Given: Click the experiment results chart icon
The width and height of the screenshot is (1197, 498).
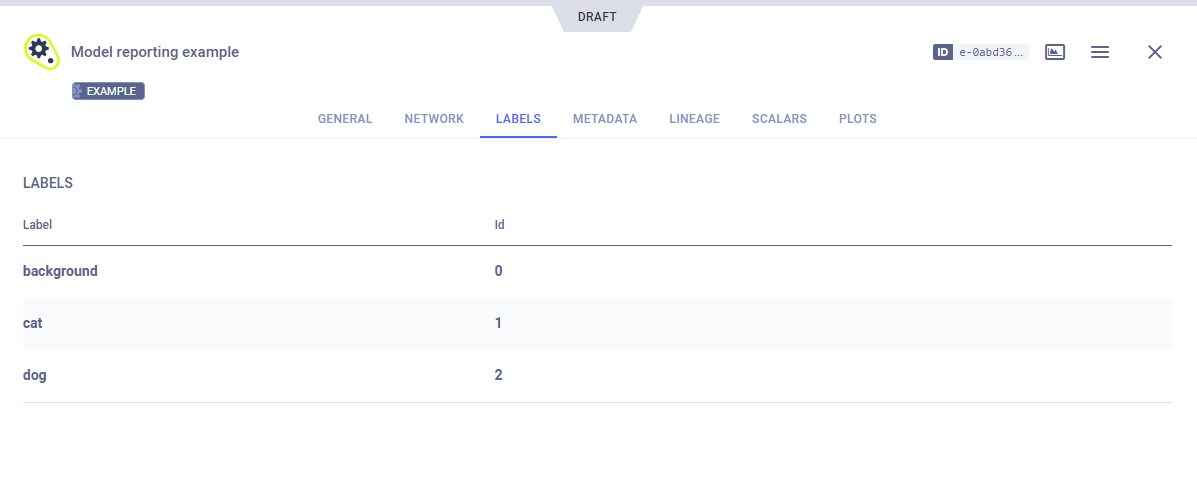Looking at the screenshot, I should [1055, 52].
